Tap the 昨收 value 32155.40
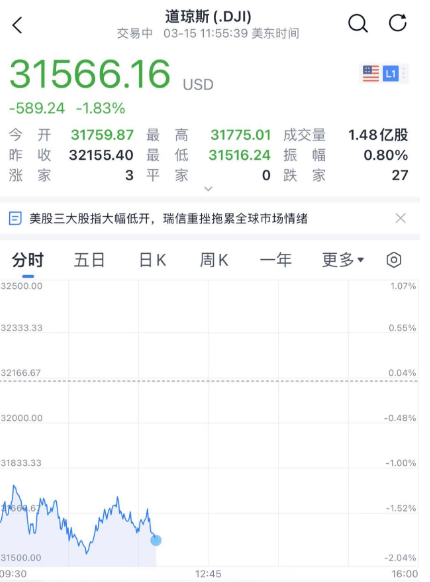The width and height of the screenshot is (430, 582). point(101,155)
